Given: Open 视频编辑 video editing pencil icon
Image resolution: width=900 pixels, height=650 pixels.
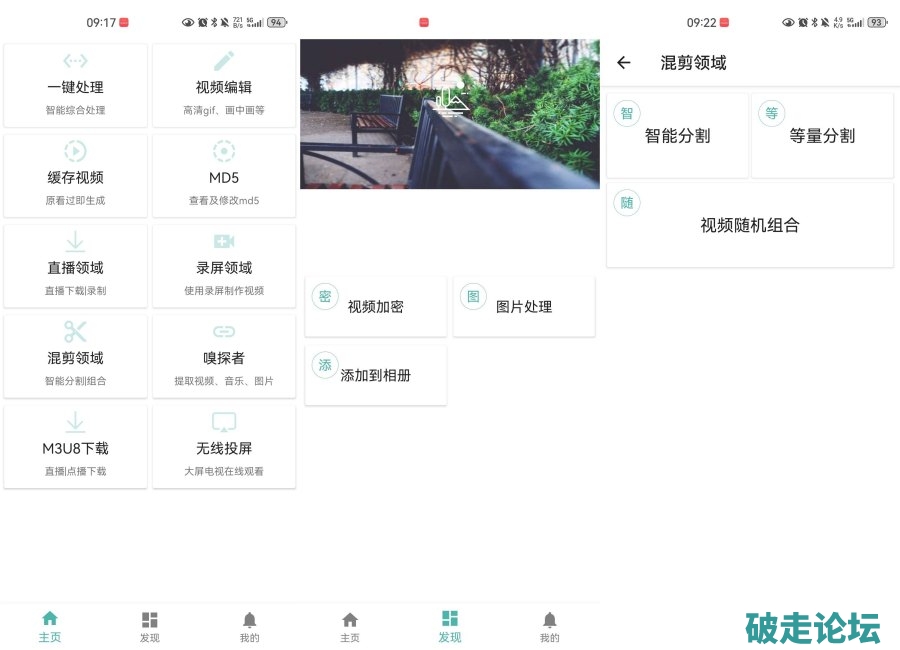Looking at the screenshot, I should coord(224,61).
